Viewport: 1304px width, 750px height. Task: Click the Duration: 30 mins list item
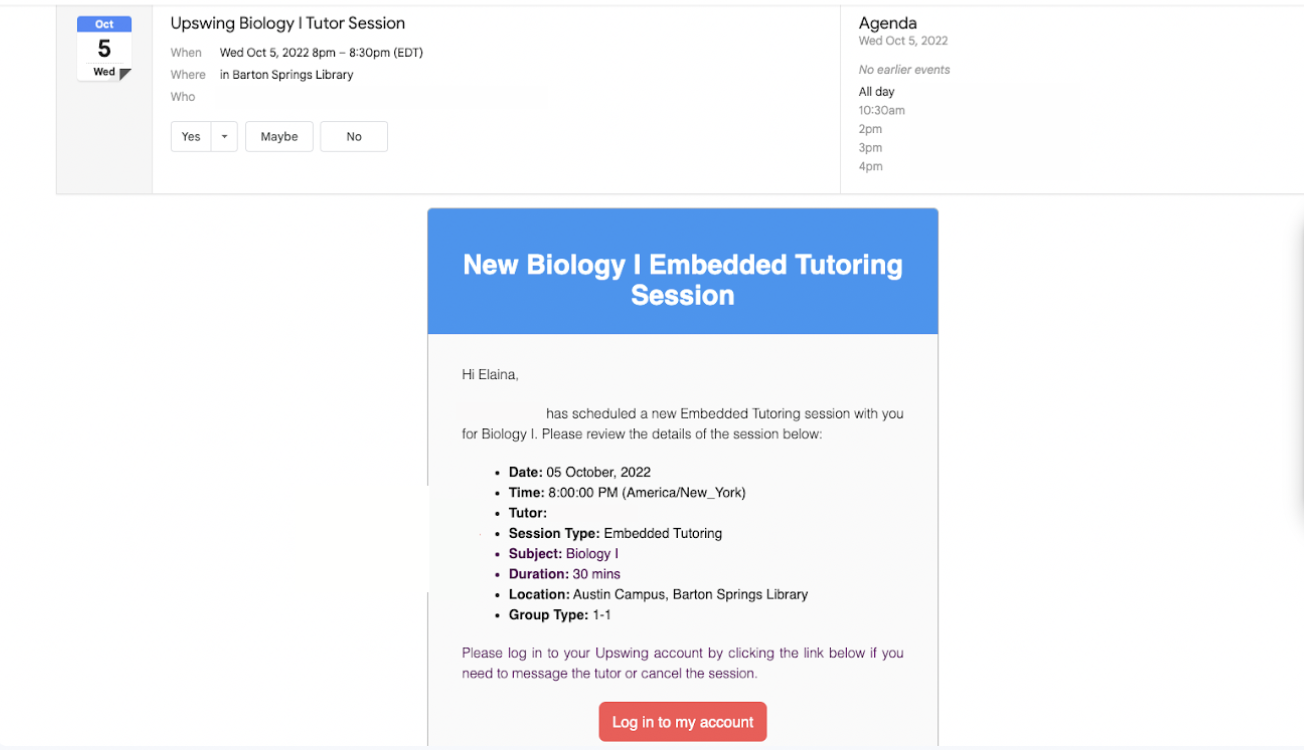coord(565,574)
